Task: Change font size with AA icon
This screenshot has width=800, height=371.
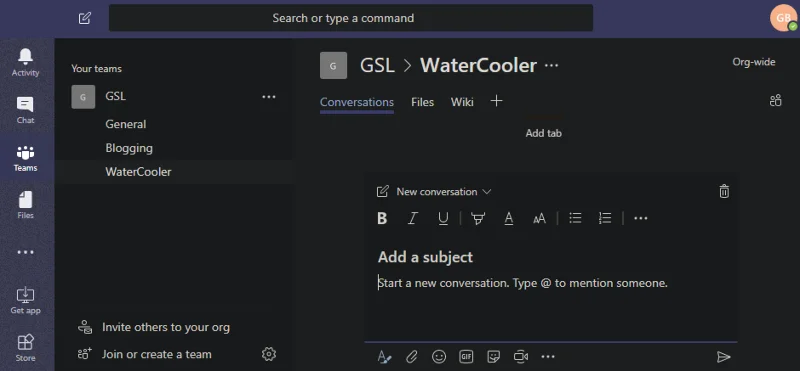Action: [539, 219]
